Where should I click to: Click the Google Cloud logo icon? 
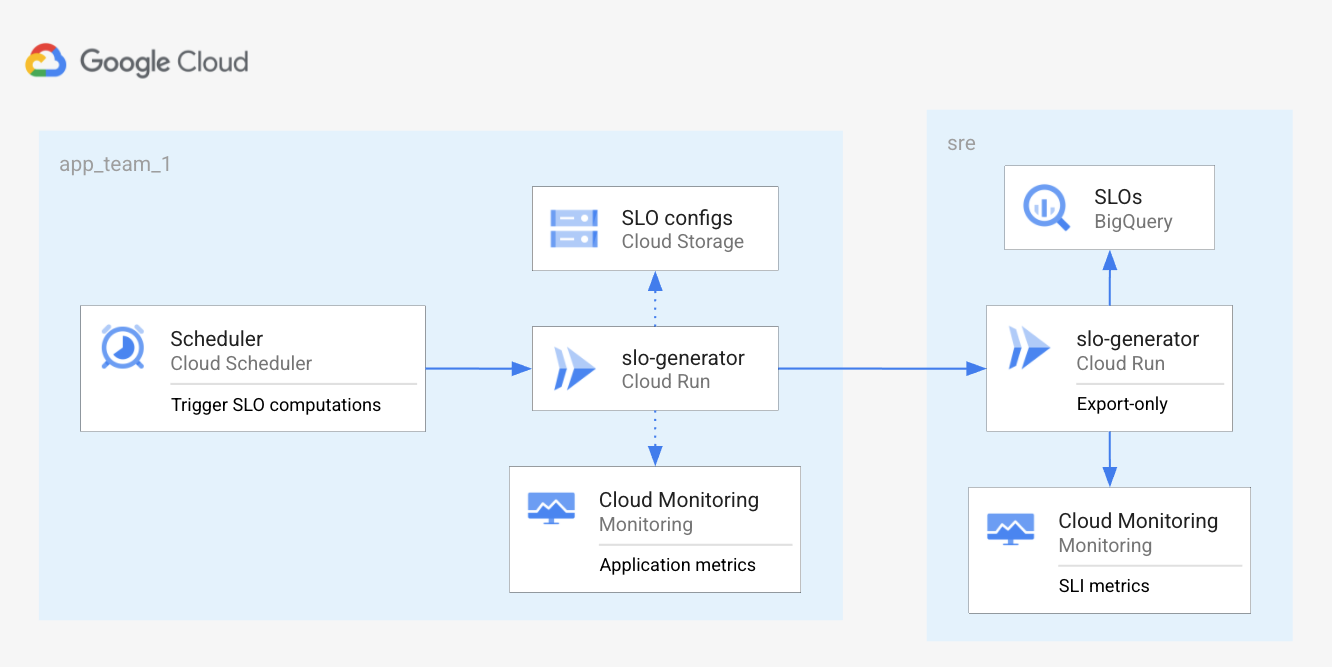coord(46,61)
